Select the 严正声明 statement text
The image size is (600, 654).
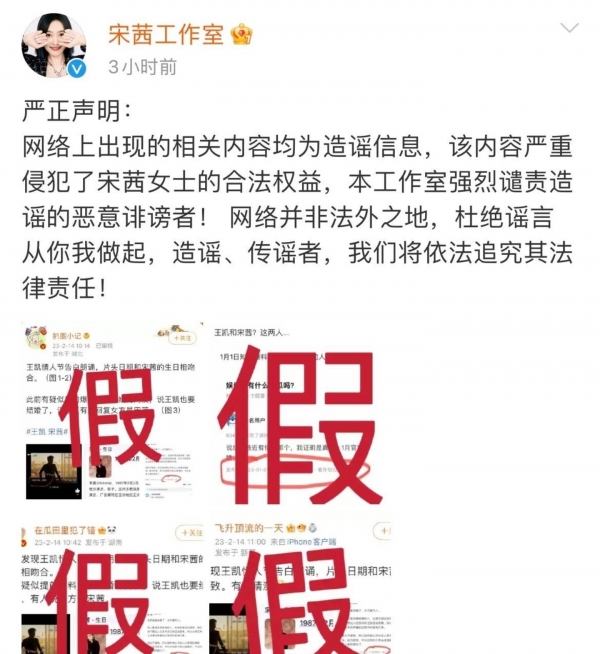tap(76, 111)
